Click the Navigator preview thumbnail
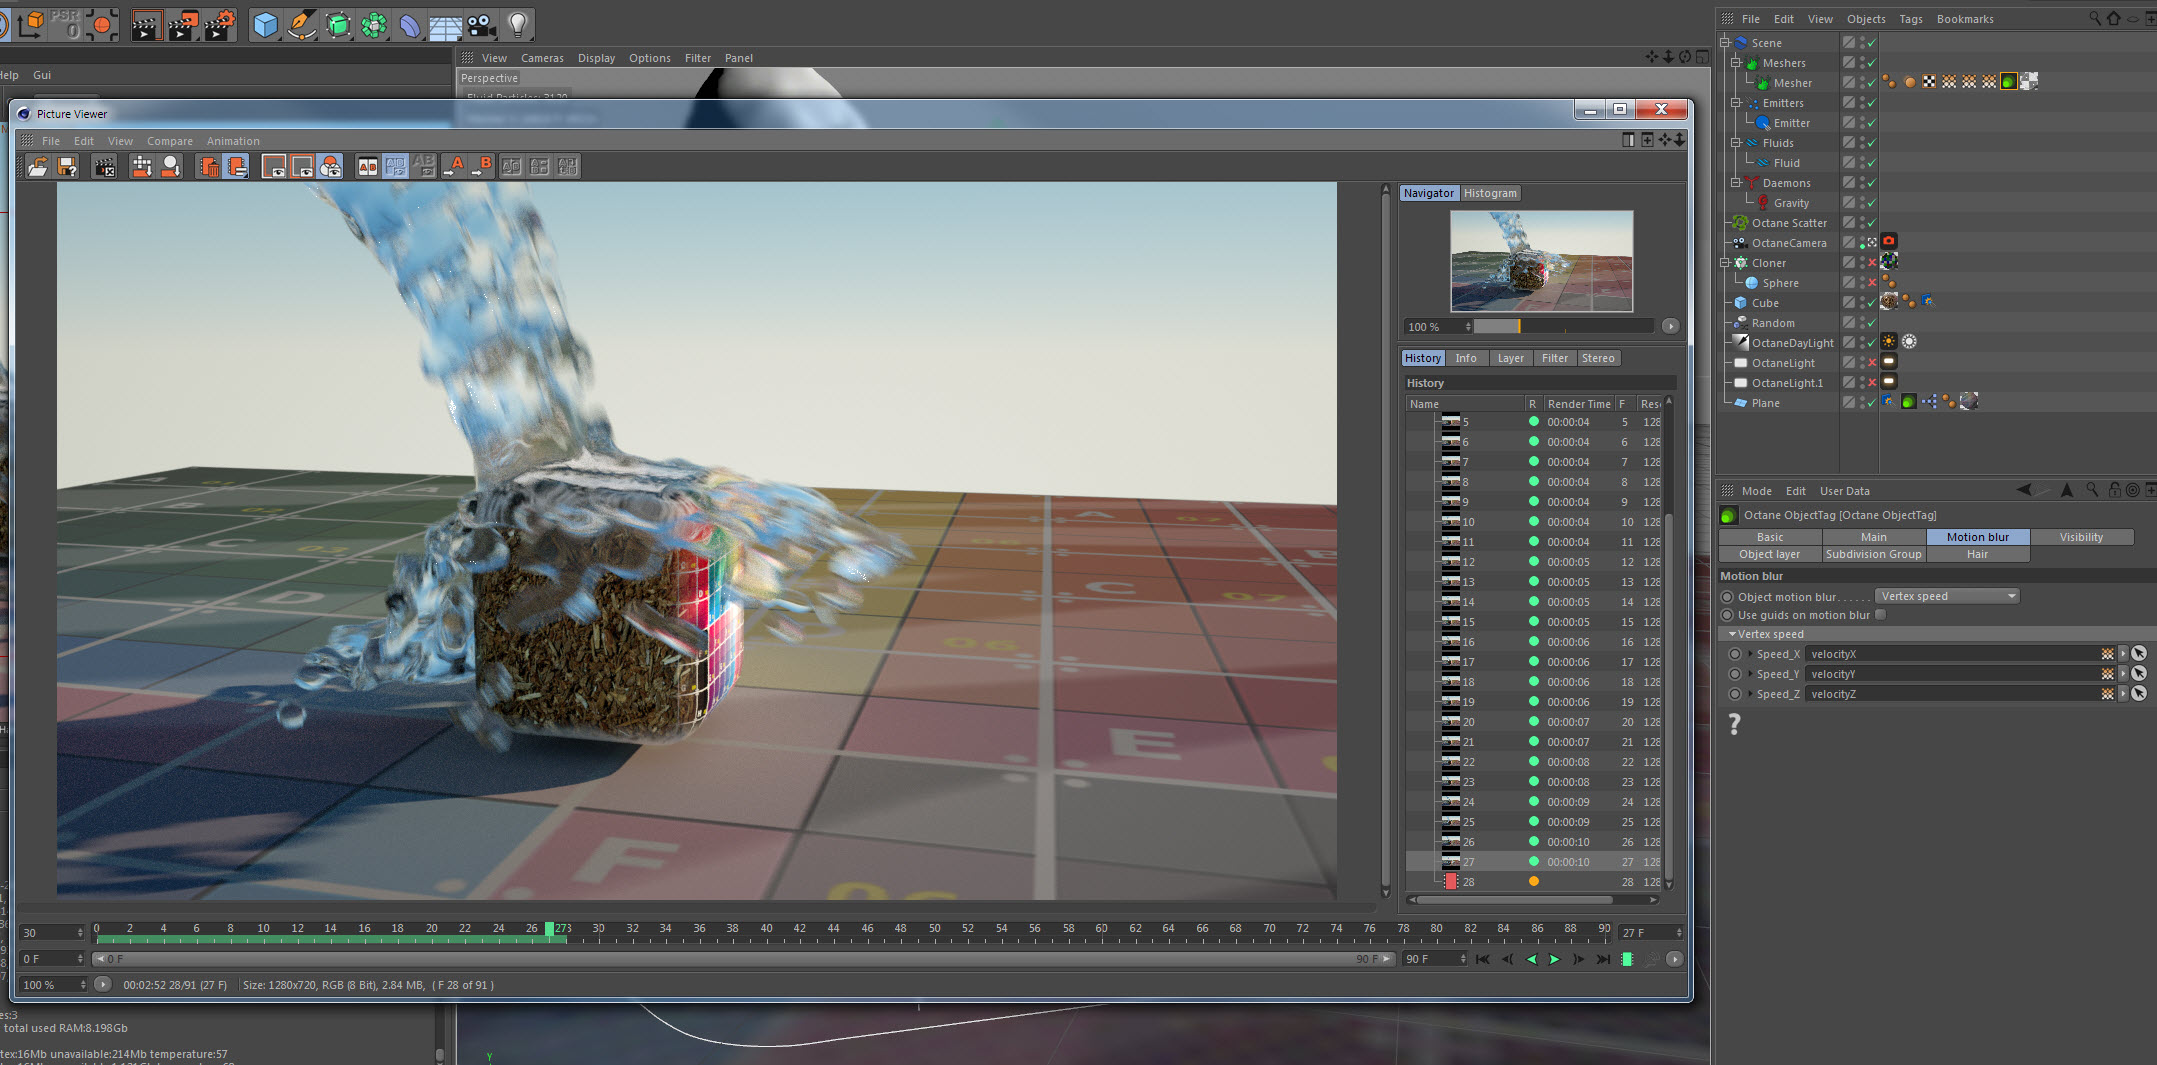The height and width of the screenshot is (1065, 2157). click(x=1542, y=261)
